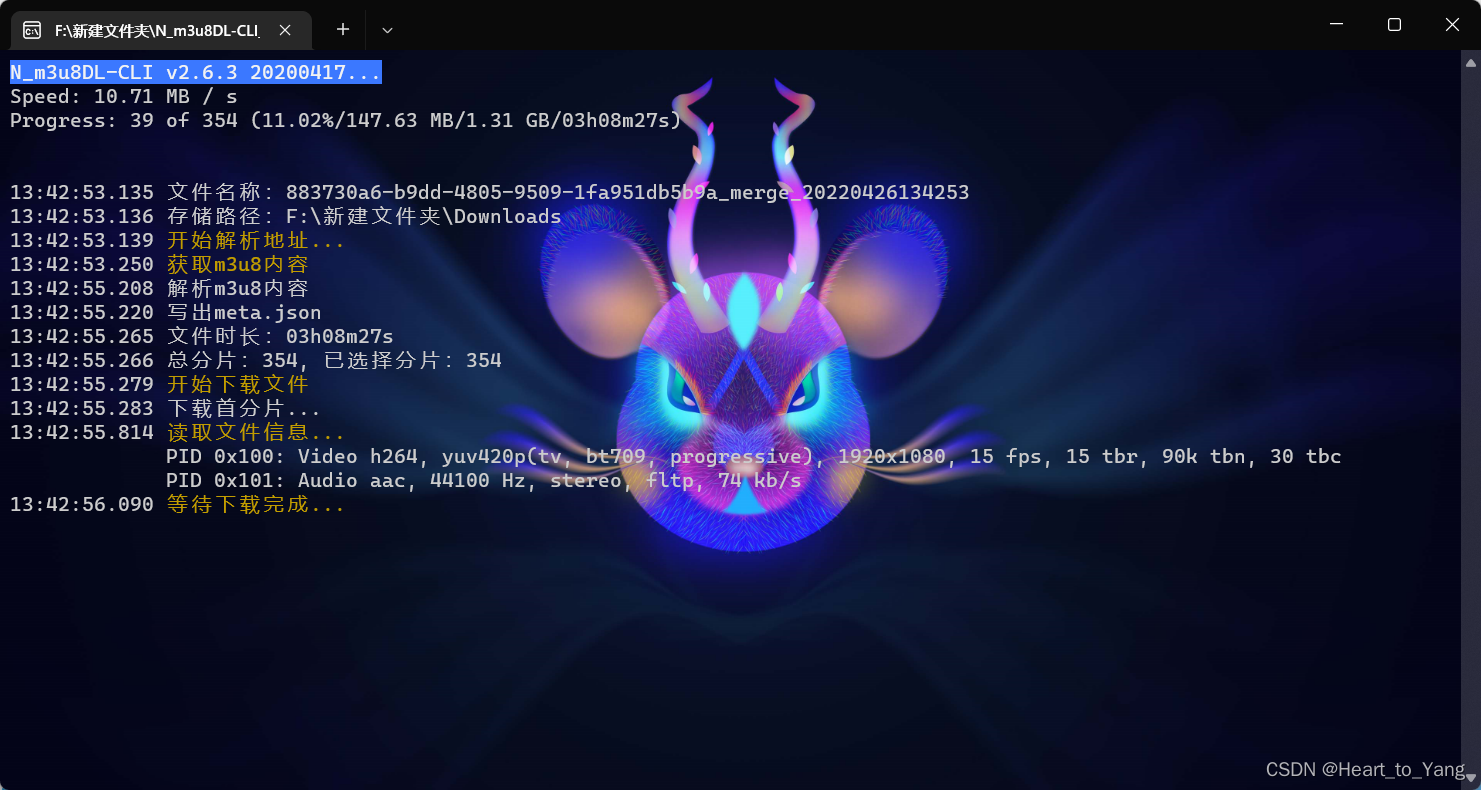
Task: Click the Speed: 10.71 MB / s line
Action: click(124, 96)
